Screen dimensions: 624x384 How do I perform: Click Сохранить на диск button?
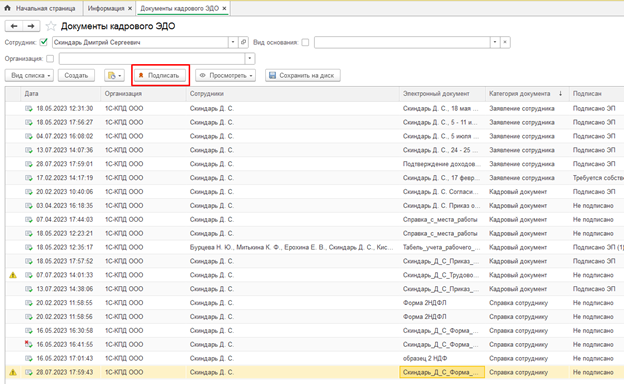(303, 75)
